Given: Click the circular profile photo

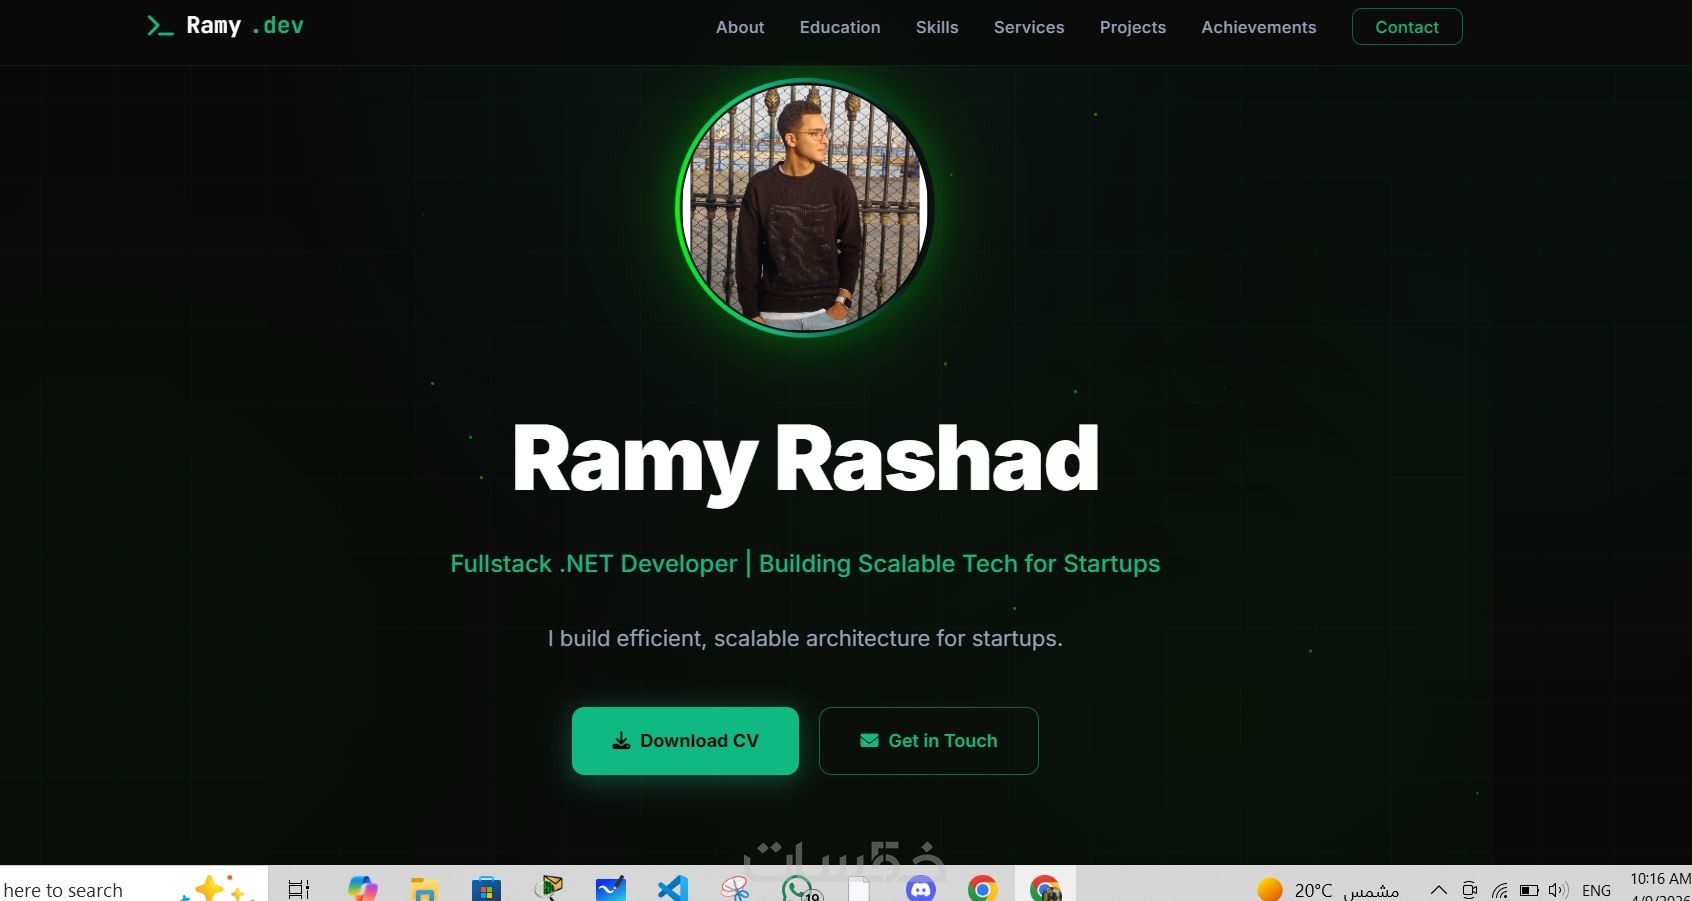Looking at the screenshot, I should tap(805, 208).
